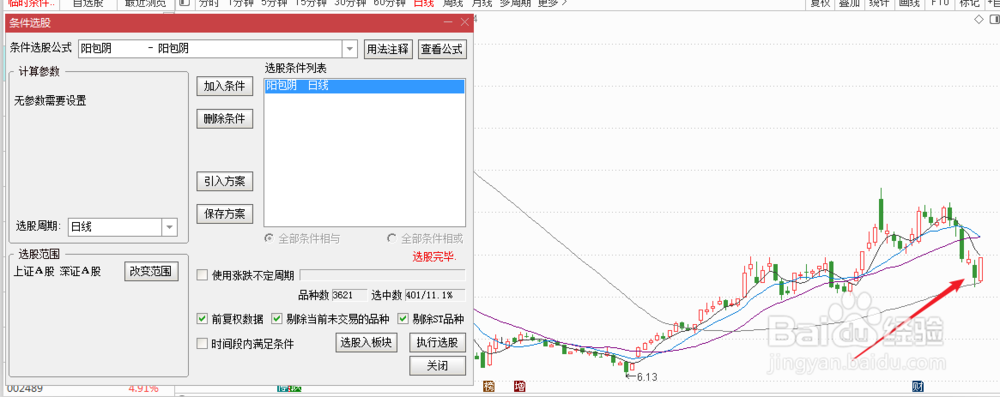Open the 条件选股公式 dropdown arrow
This screenshot has height=397, width=1000.
pos(350,49)
